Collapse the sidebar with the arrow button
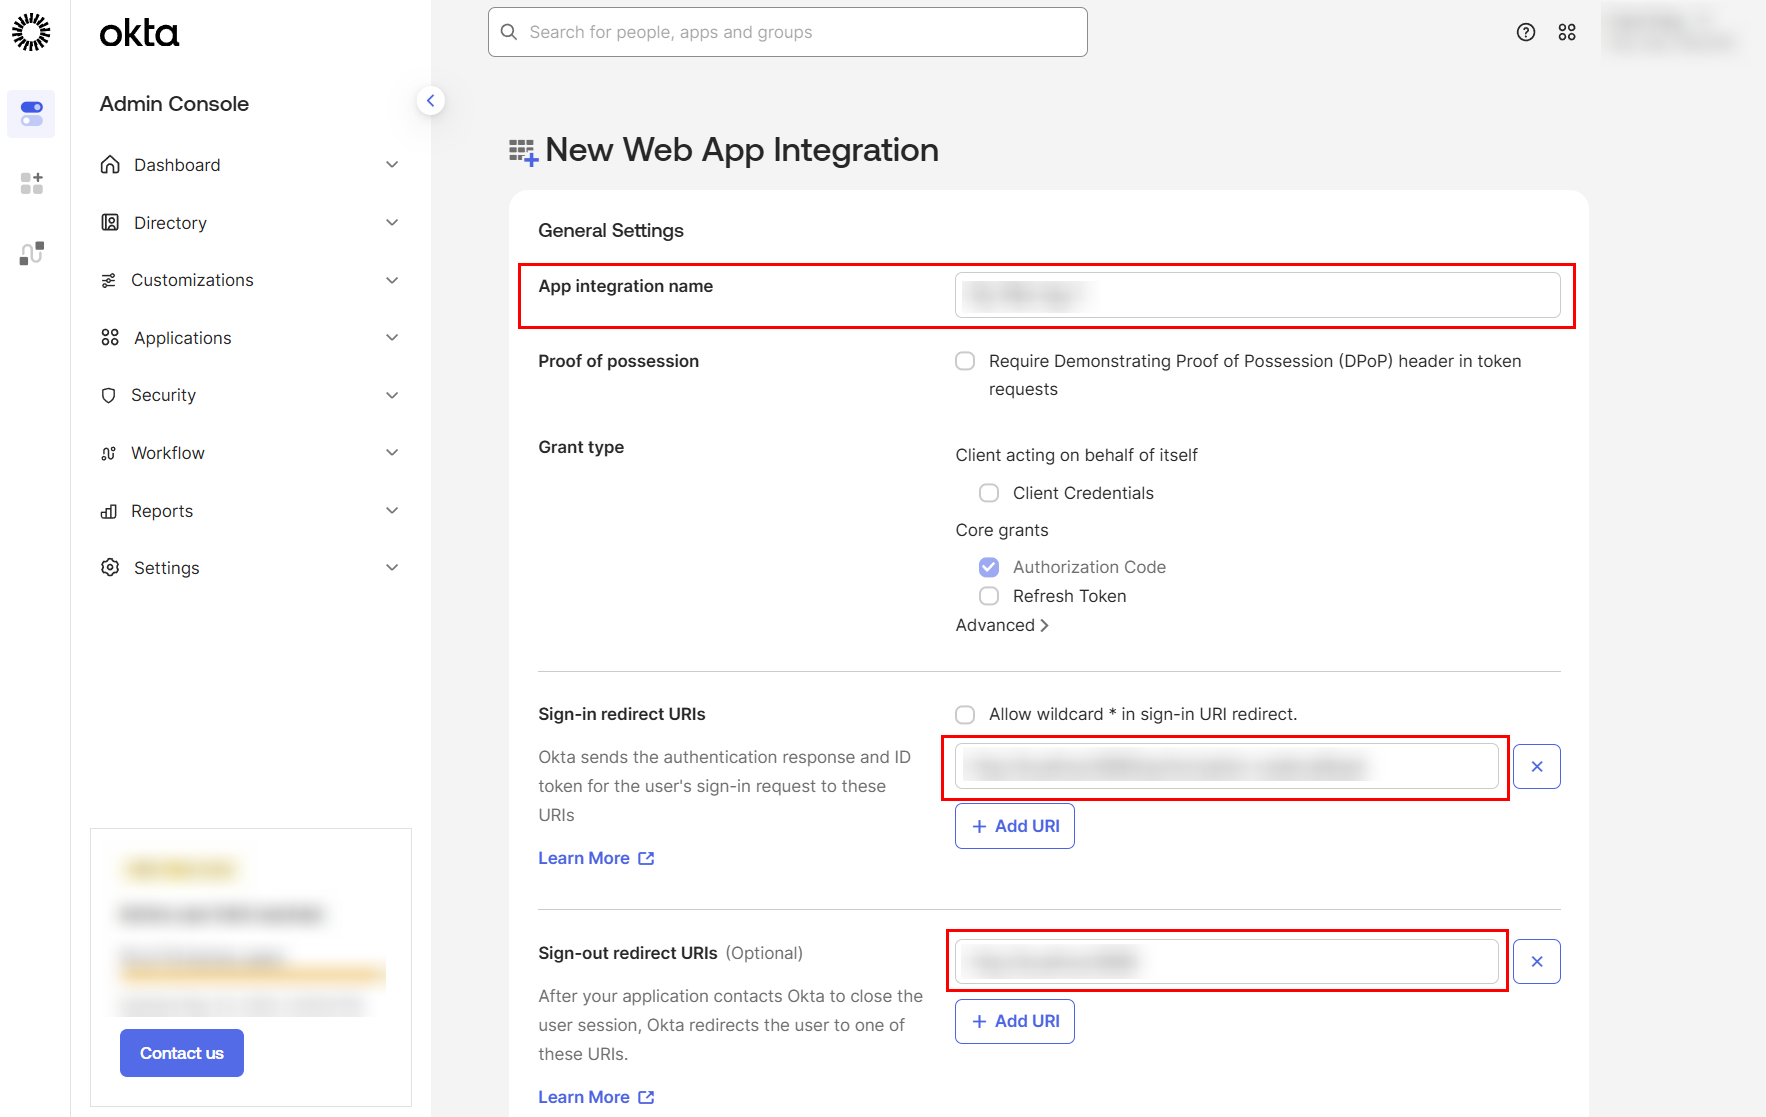Image resolution: width=1766 pixels, height=1117 pixels. pyautogui.click(x=430, y=100)
